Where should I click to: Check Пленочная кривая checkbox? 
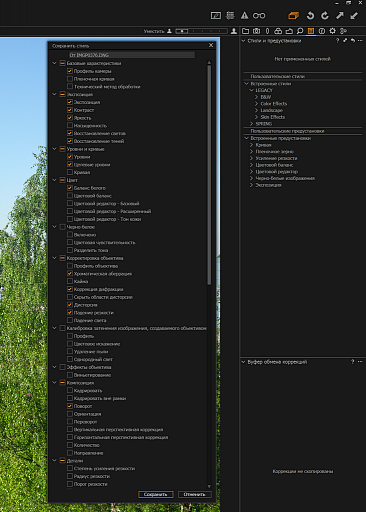pyautogui.click(x=70, y=79)
